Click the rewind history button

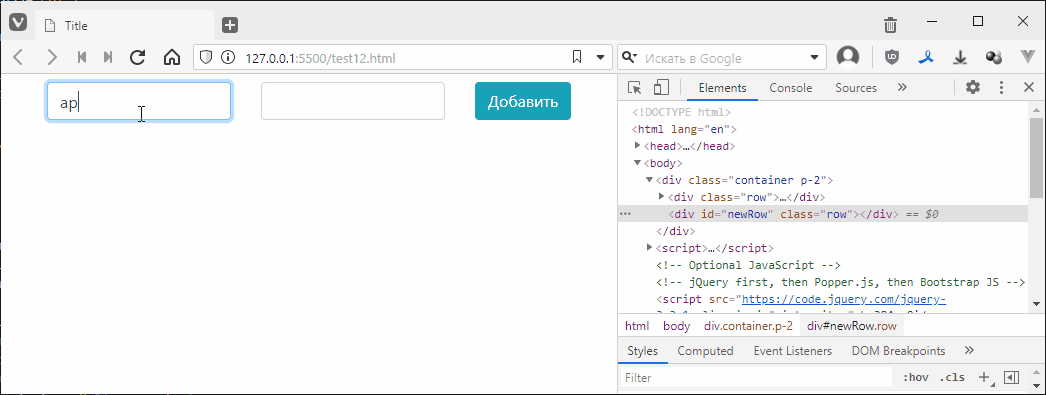(82, 57)
